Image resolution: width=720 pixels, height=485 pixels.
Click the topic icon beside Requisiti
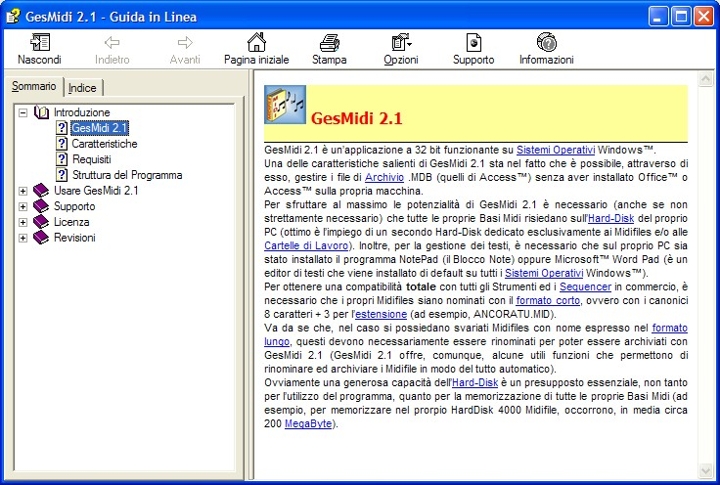coord(62,159)
